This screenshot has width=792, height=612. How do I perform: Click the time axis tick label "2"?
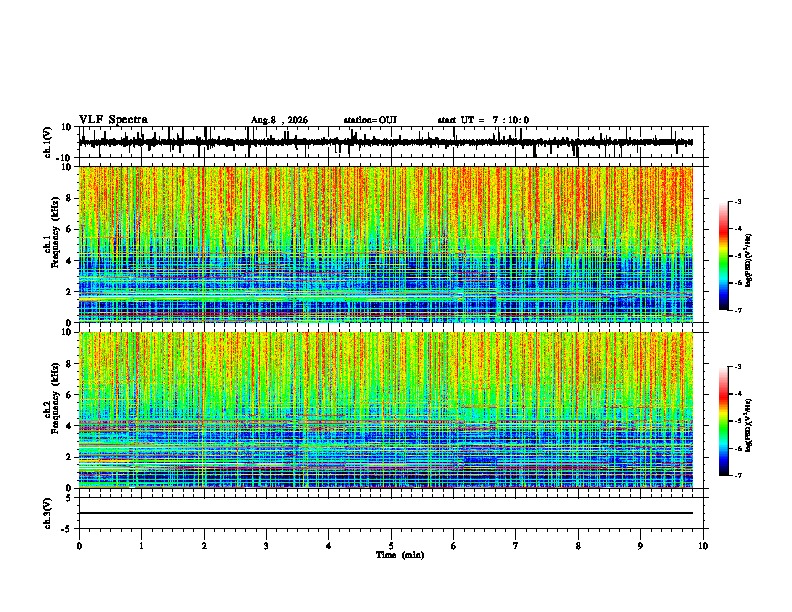point(204,546)
